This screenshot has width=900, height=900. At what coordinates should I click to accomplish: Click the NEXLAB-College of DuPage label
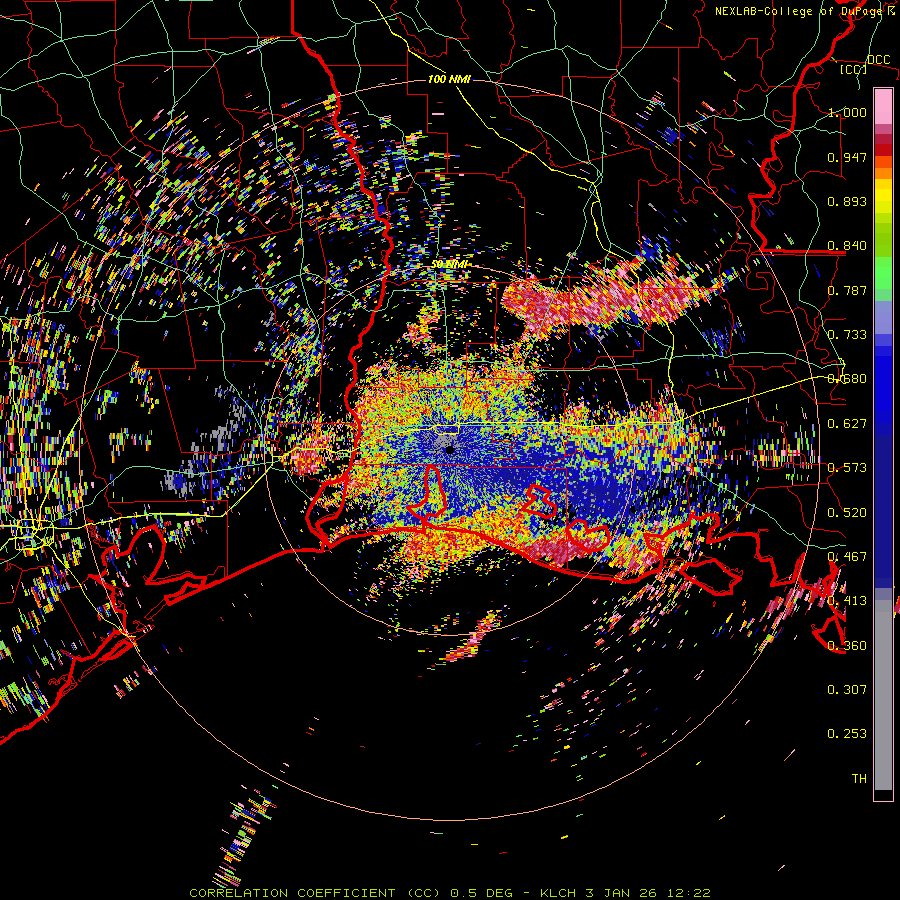tap(801, 11)
